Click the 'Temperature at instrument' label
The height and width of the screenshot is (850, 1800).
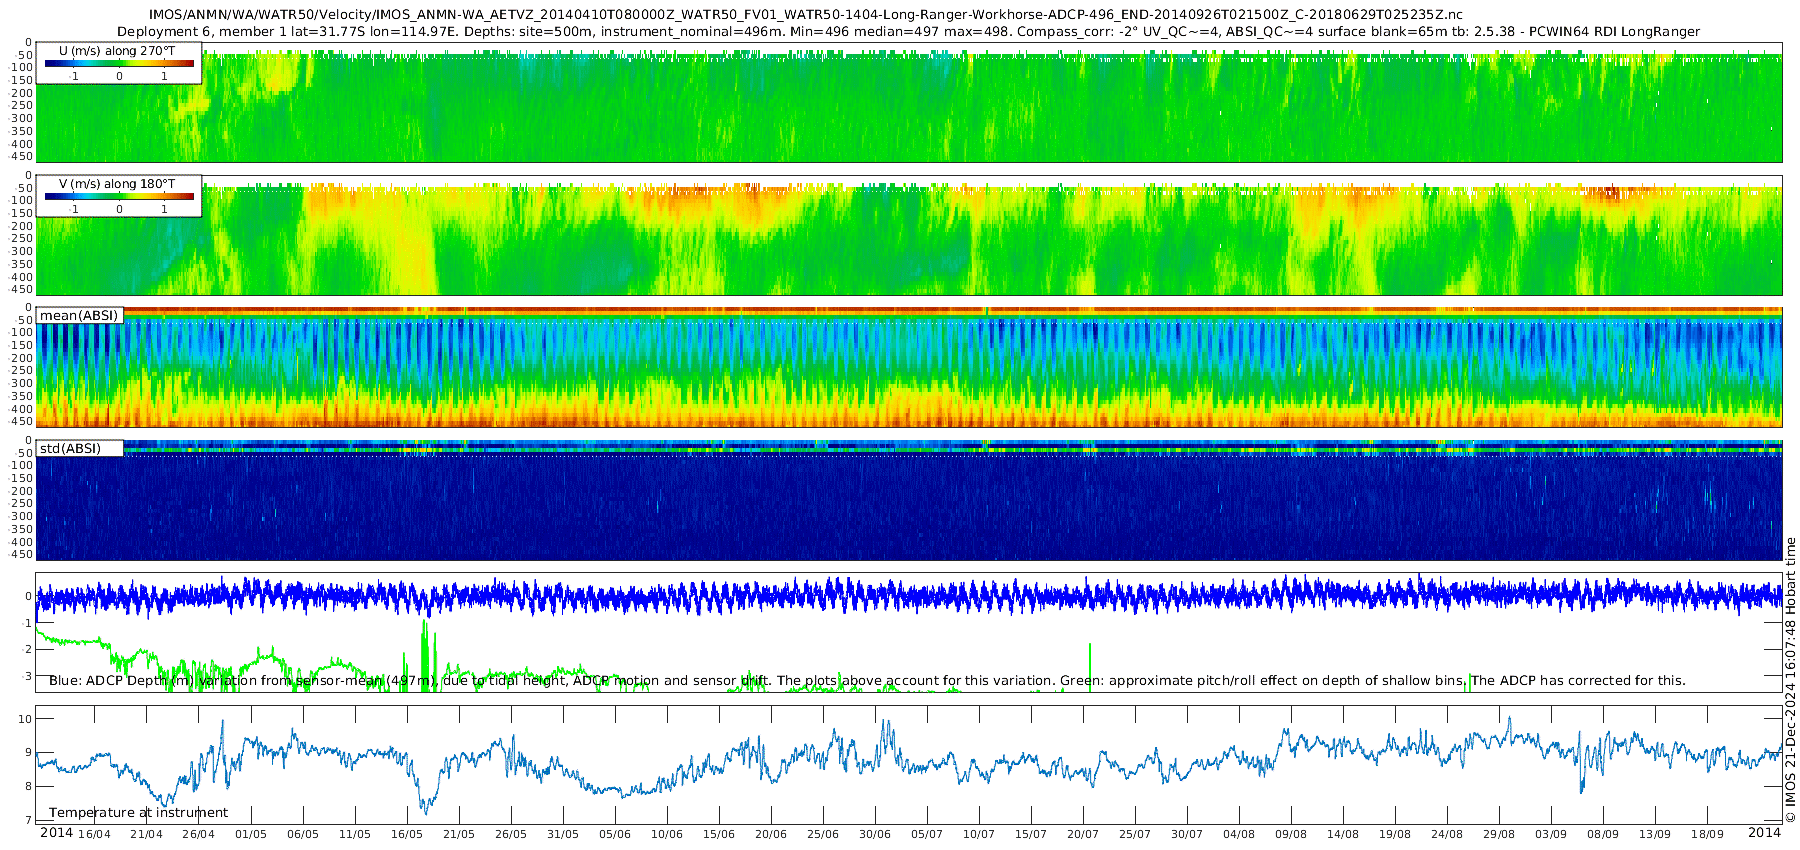click(x=138, y=813)
